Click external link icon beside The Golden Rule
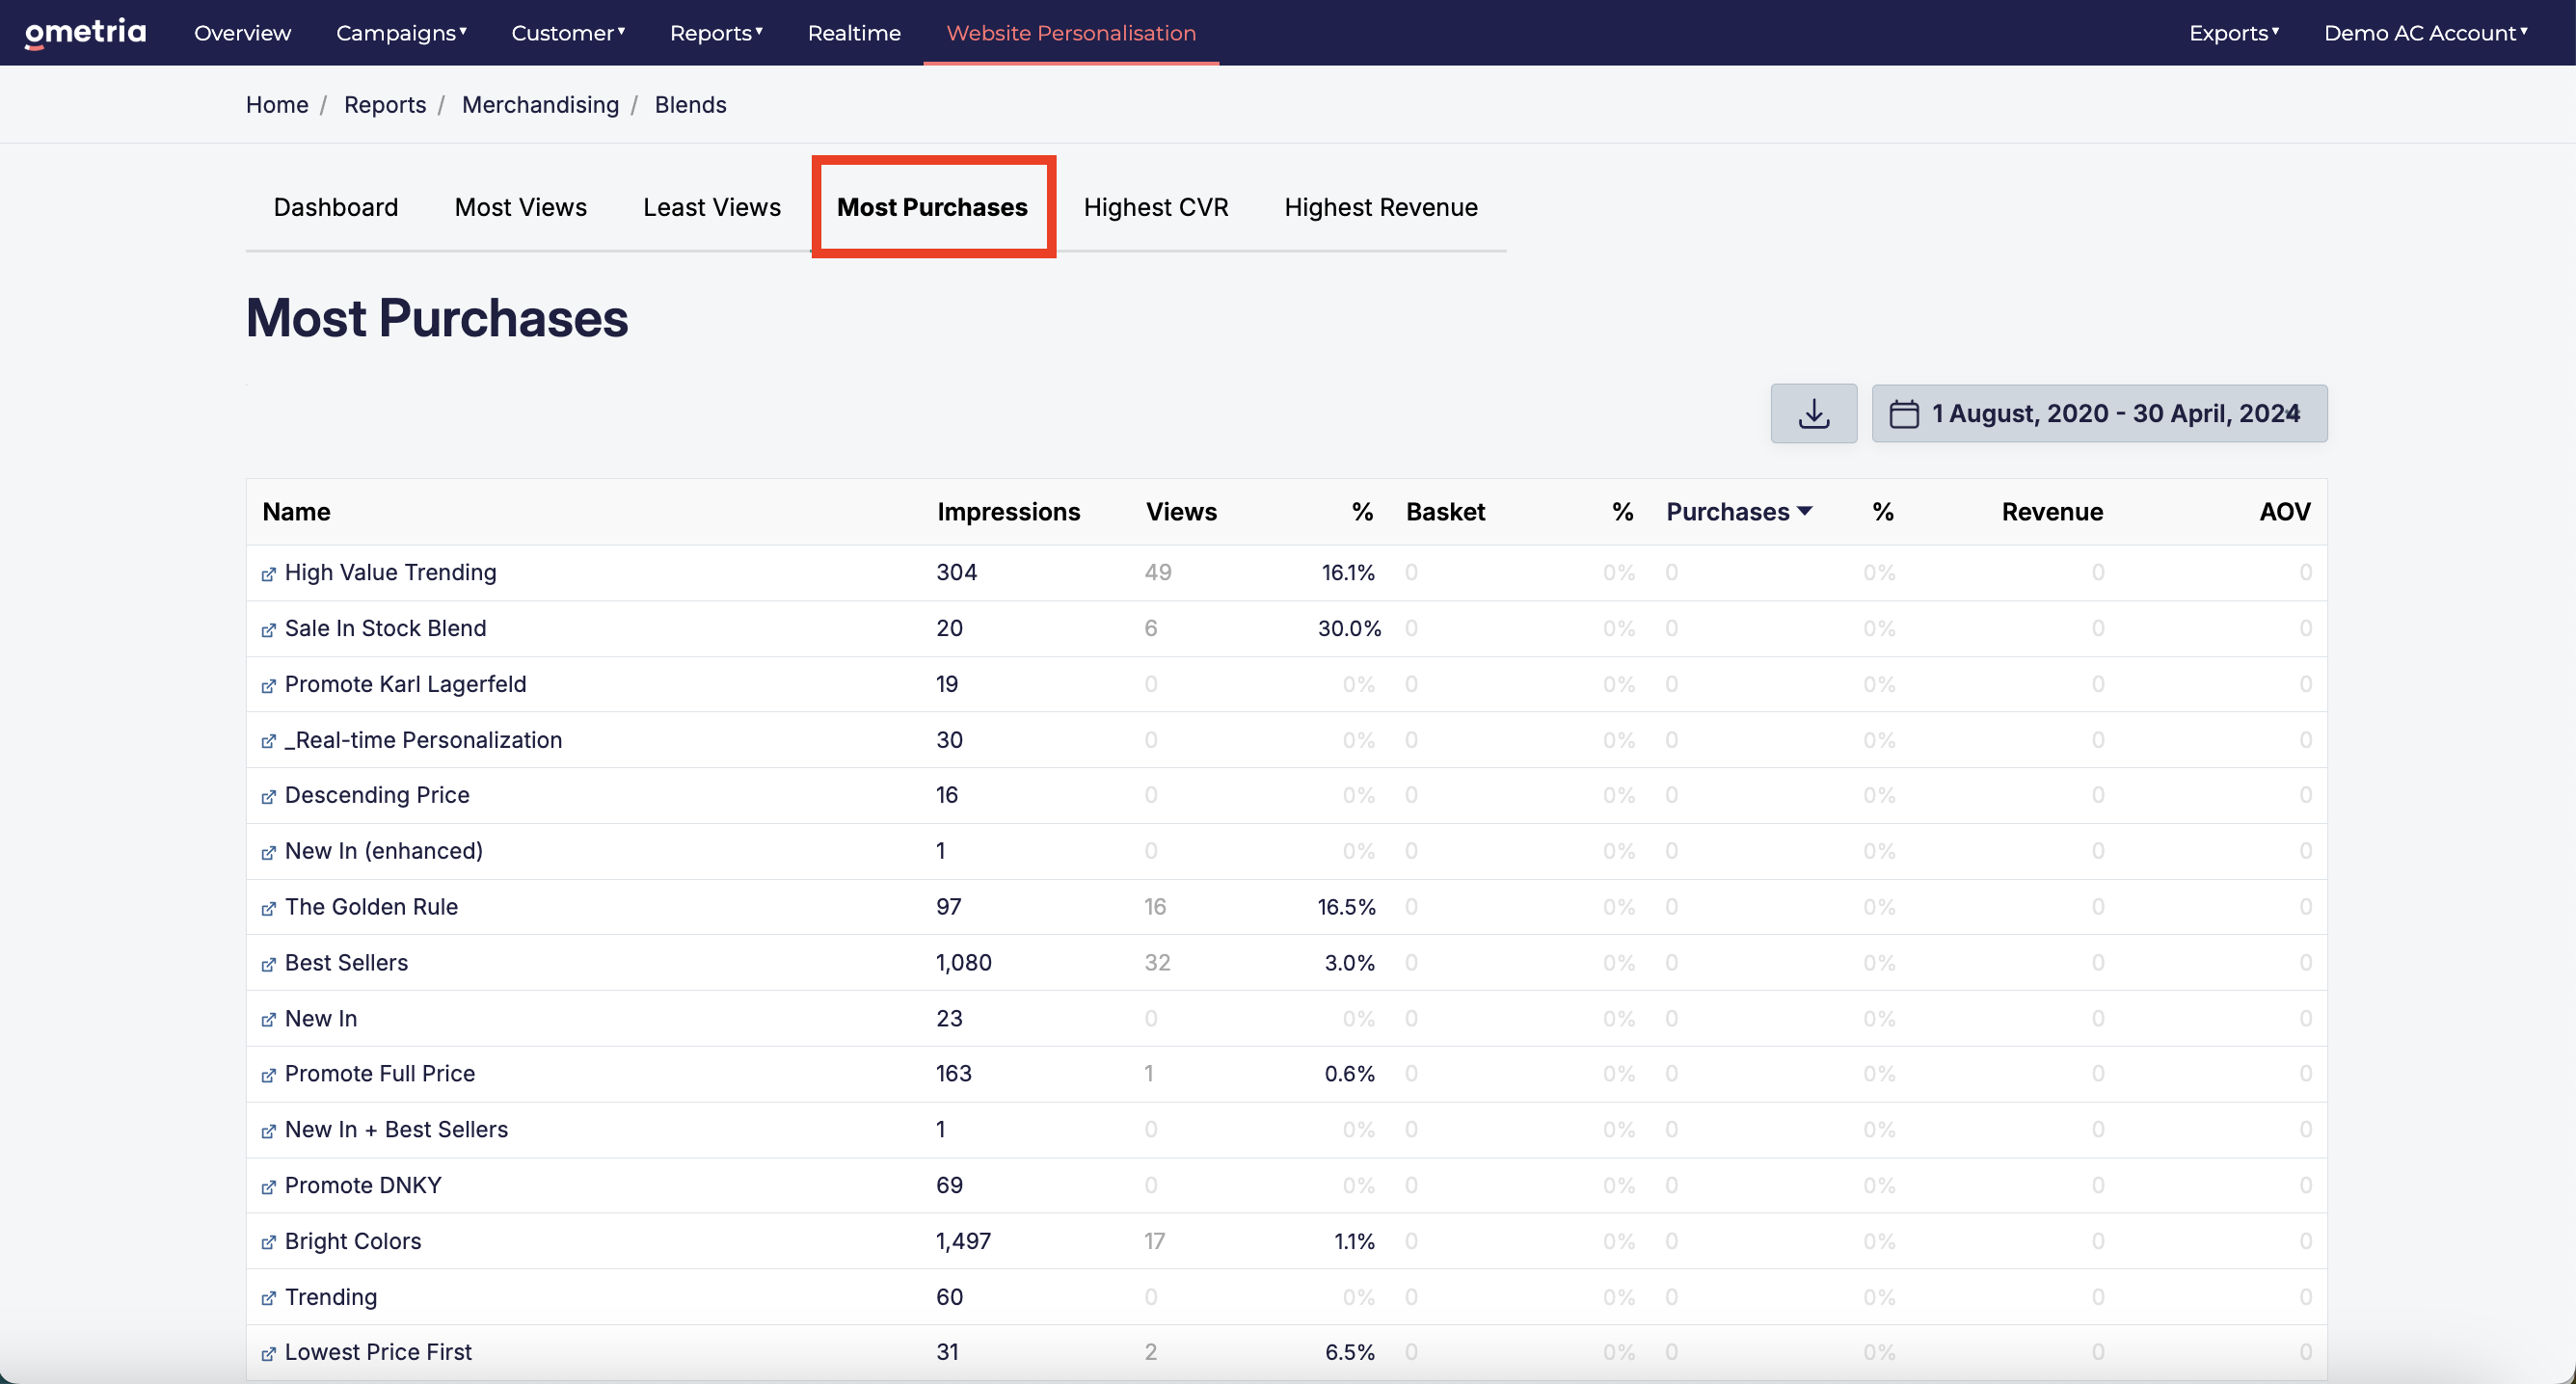Screen dimensions: 2576x1384 (x=268, y=908)
